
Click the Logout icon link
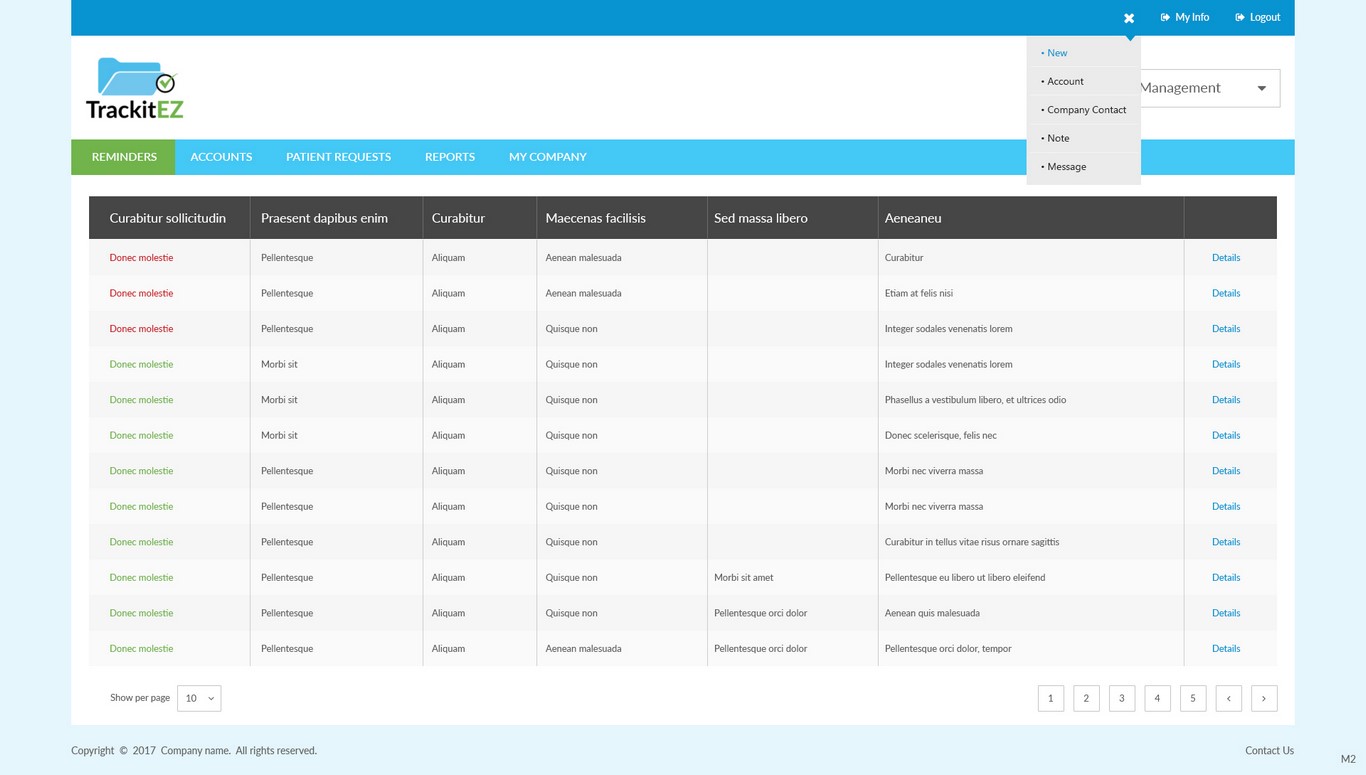coord(1257,17)
